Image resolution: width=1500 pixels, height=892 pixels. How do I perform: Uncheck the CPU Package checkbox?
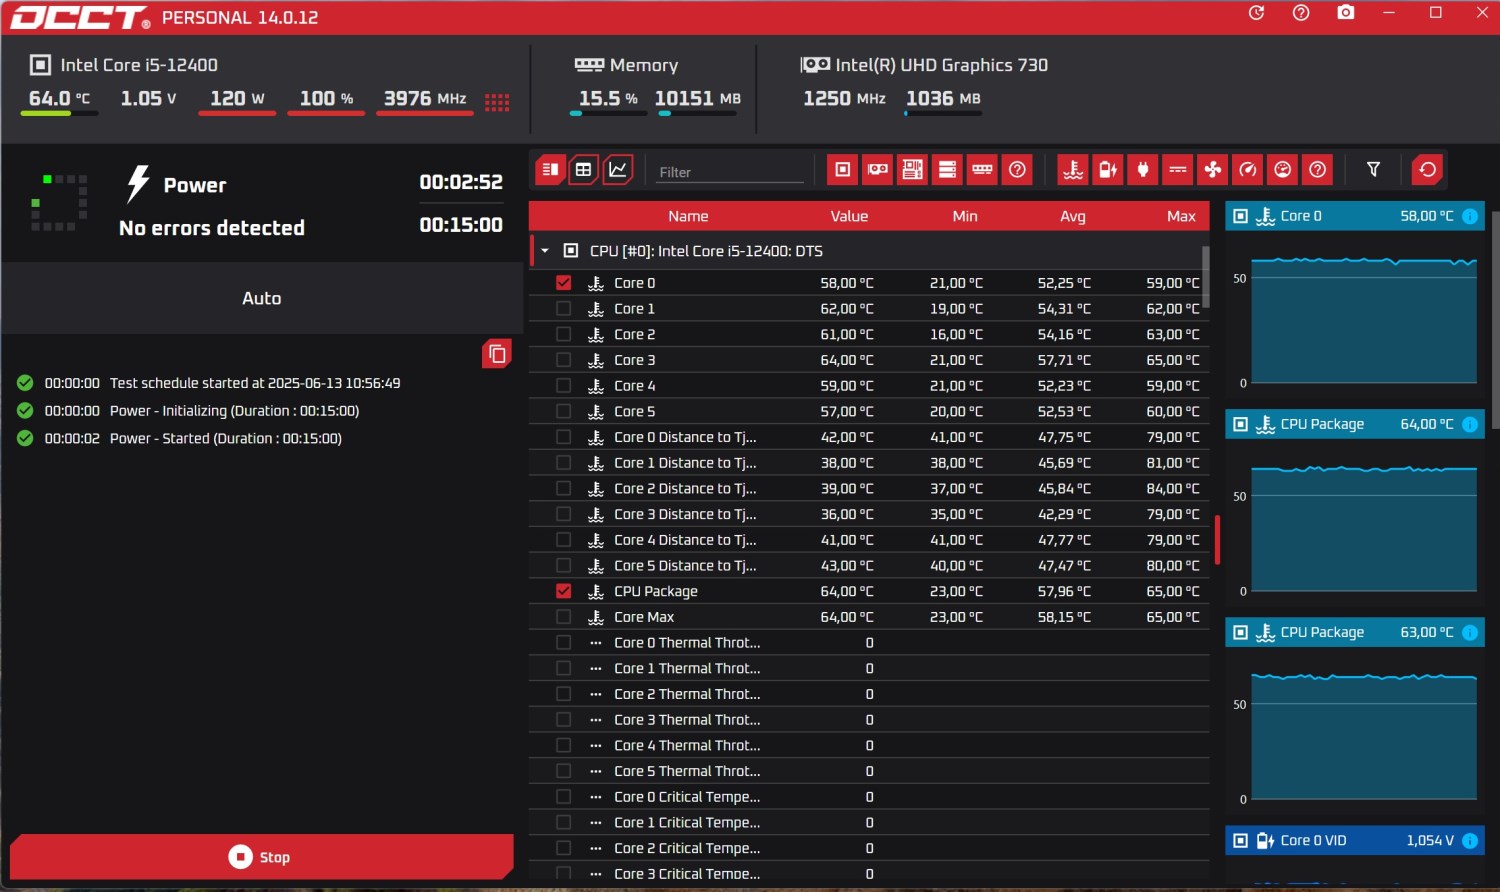pyautogui.click(x=564, y=591)
